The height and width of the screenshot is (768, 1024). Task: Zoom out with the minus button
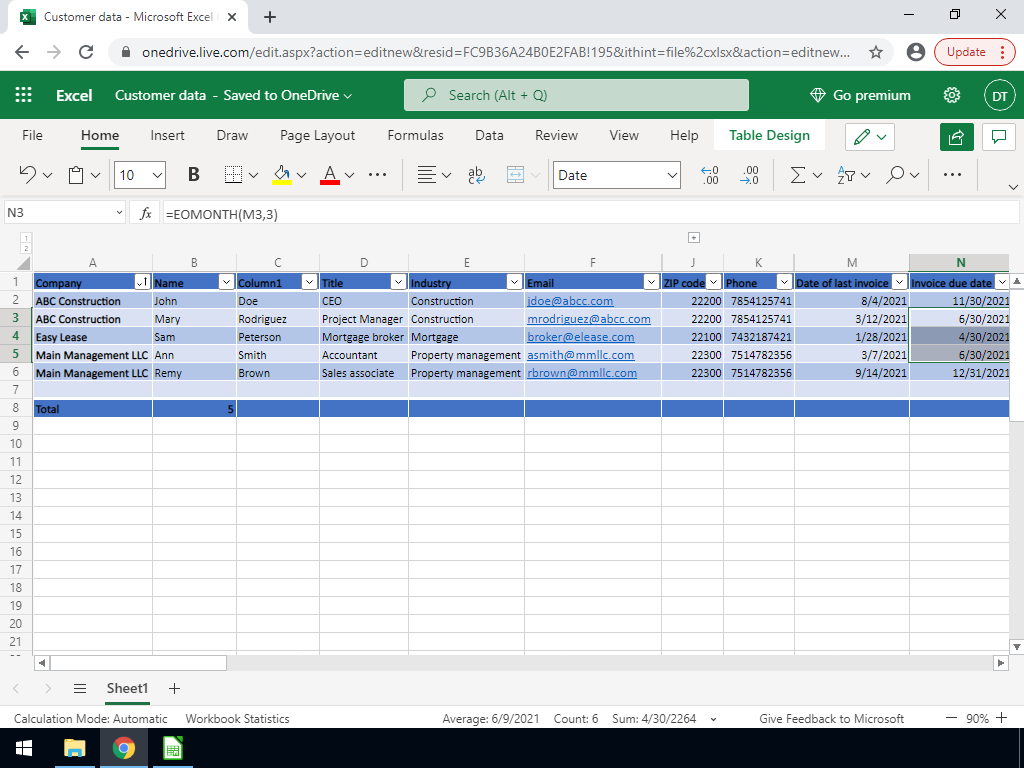(x=952, y=718)
